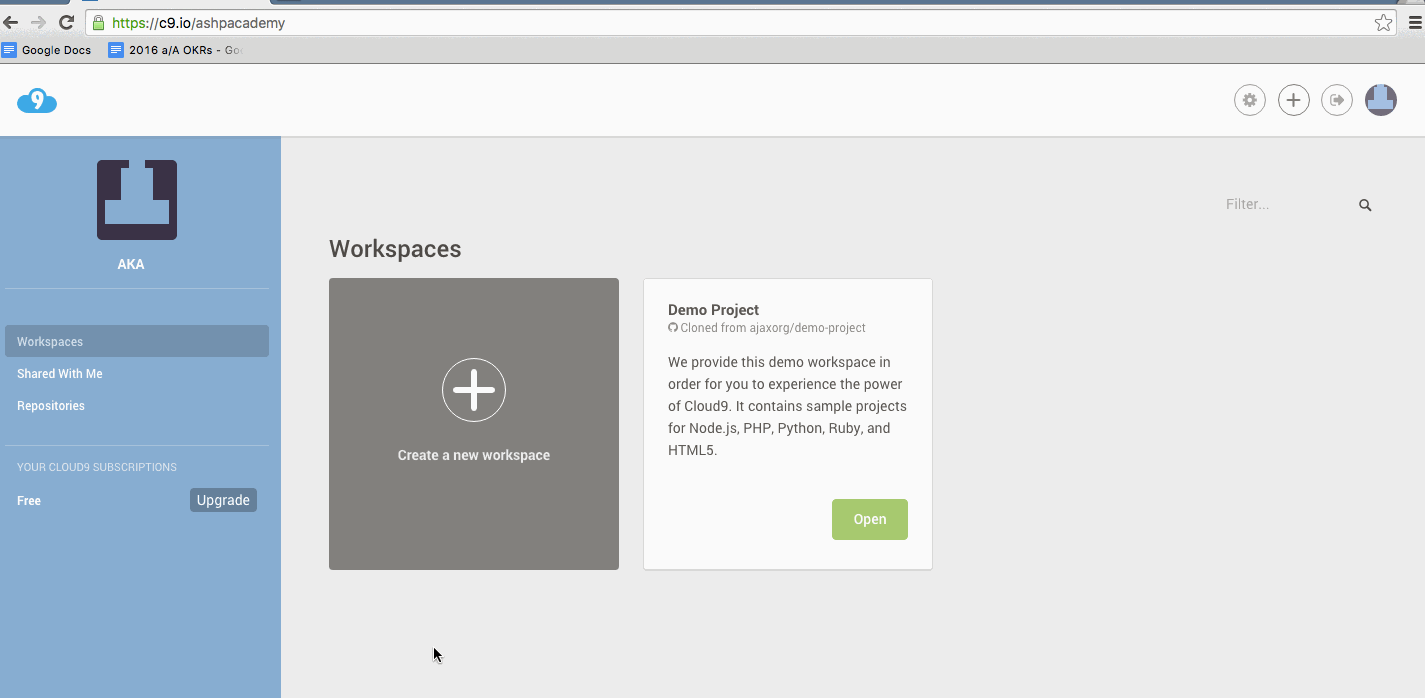Bookmark page with the star icon
Viewport: 1425px width, 698px height.
[x=1383, y=23]
